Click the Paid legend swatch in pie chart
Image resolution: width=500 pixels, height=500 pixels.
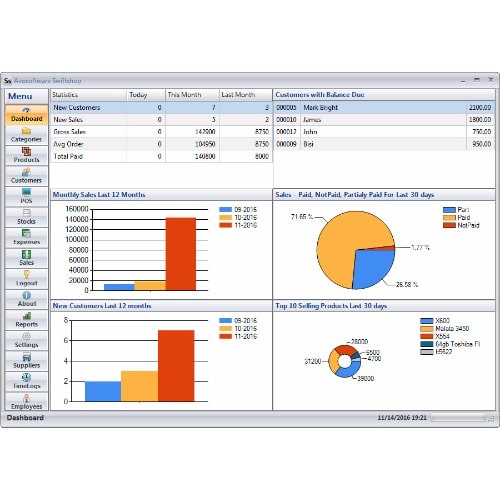[449, 218]
